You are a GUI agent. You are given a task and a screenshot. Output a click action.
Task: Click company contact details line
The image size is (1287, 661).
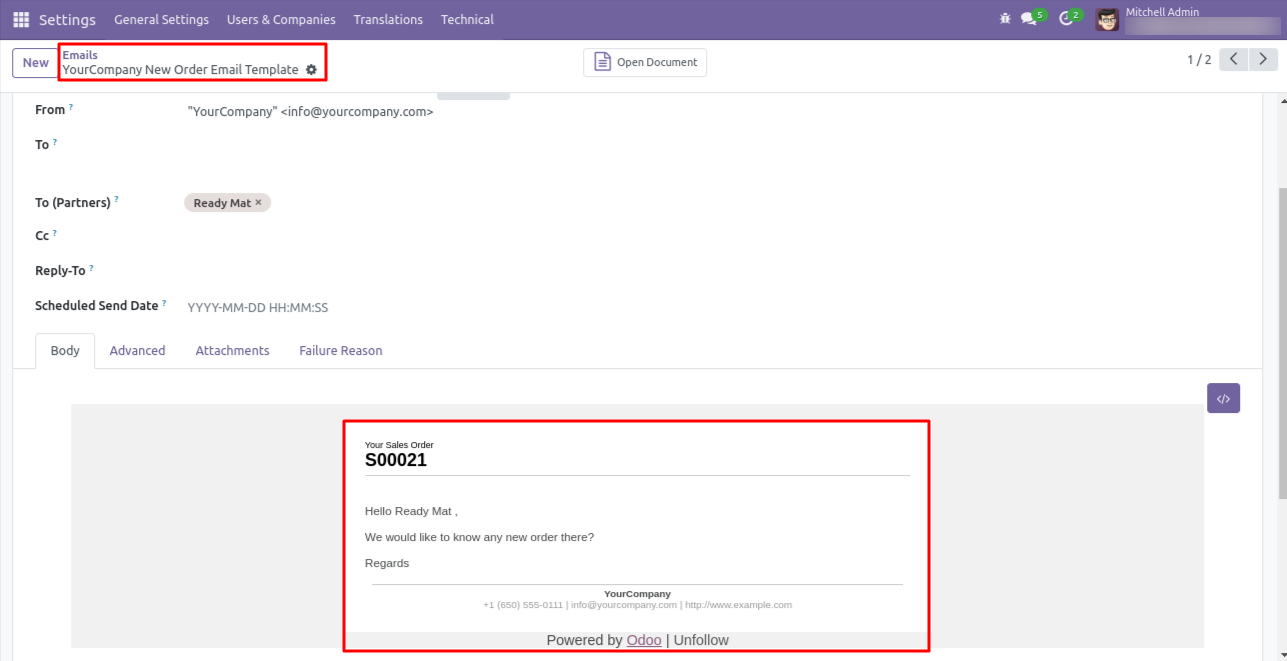pos(637,605)
